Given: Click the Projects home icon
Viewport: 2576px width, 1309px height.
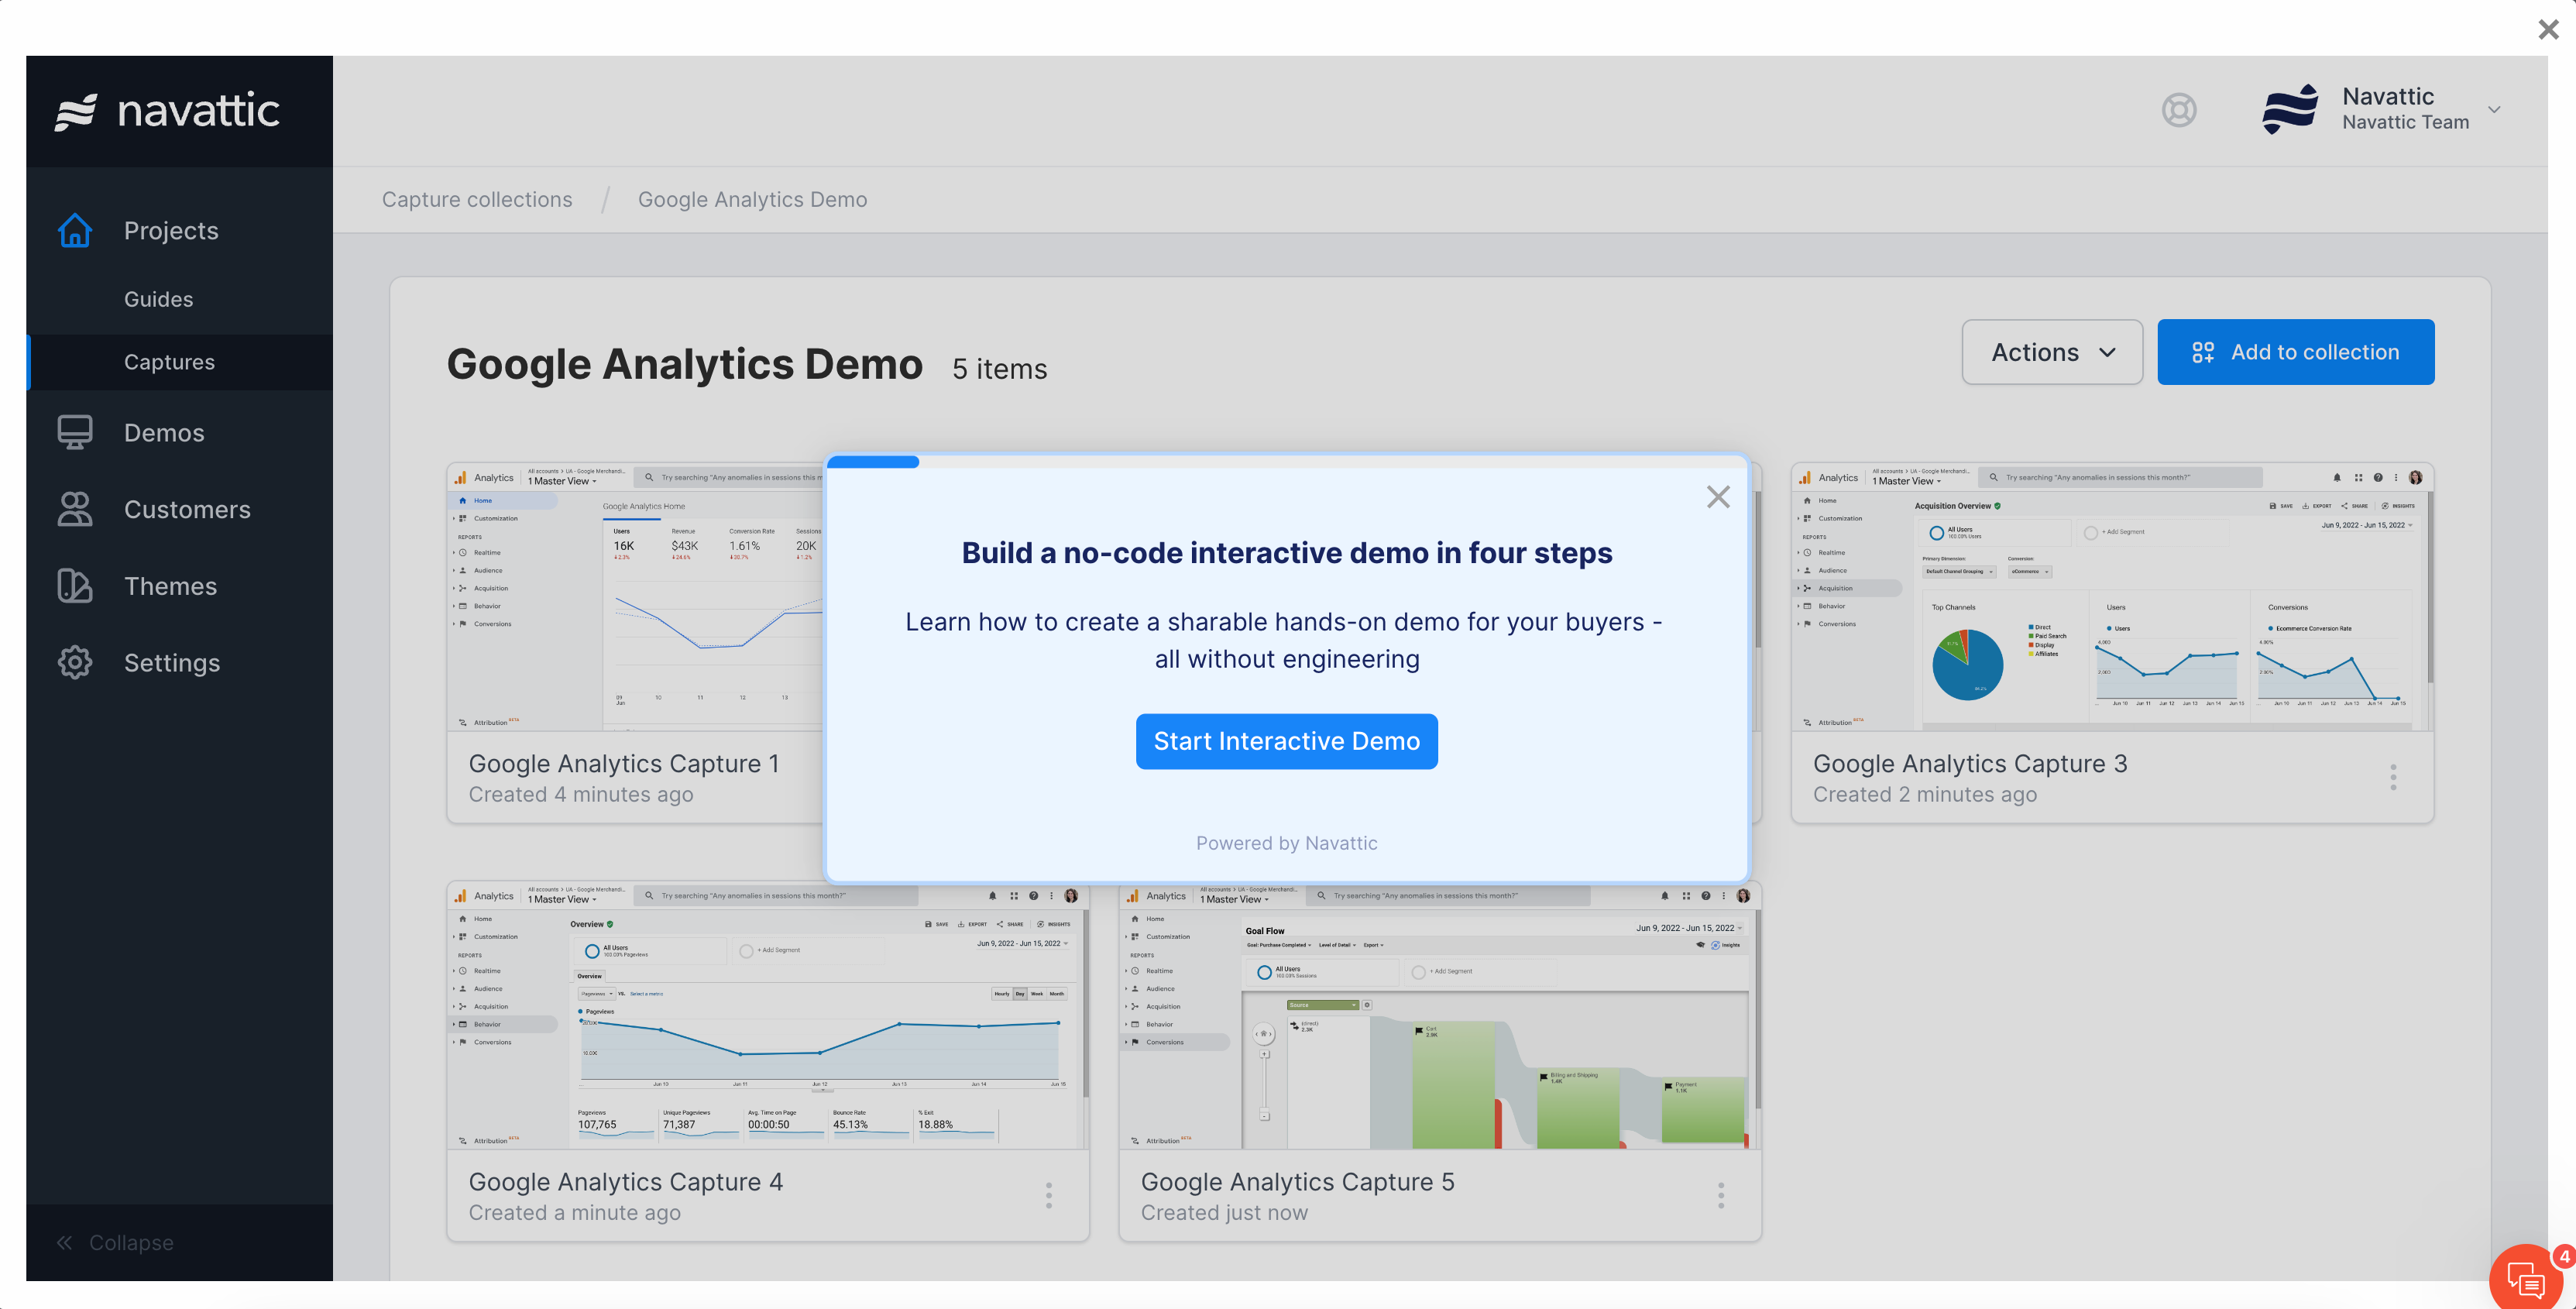Looking at the screenshot, I should click(x=75, y=231).
